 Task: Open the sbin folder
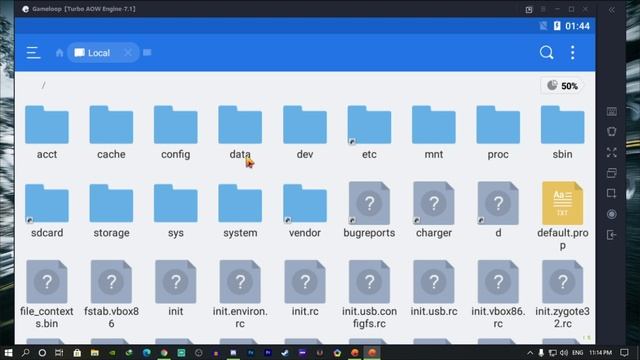(x=562, y=133)
